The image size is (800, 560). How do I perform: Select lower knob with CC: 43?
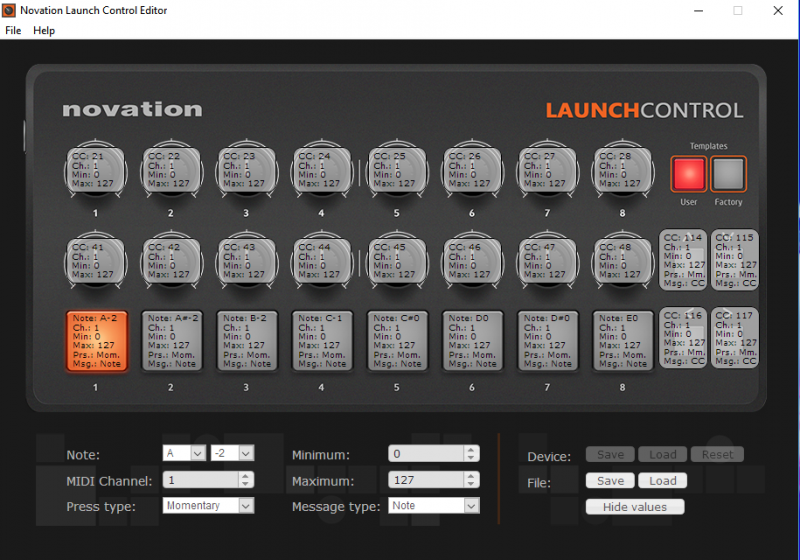246,261
